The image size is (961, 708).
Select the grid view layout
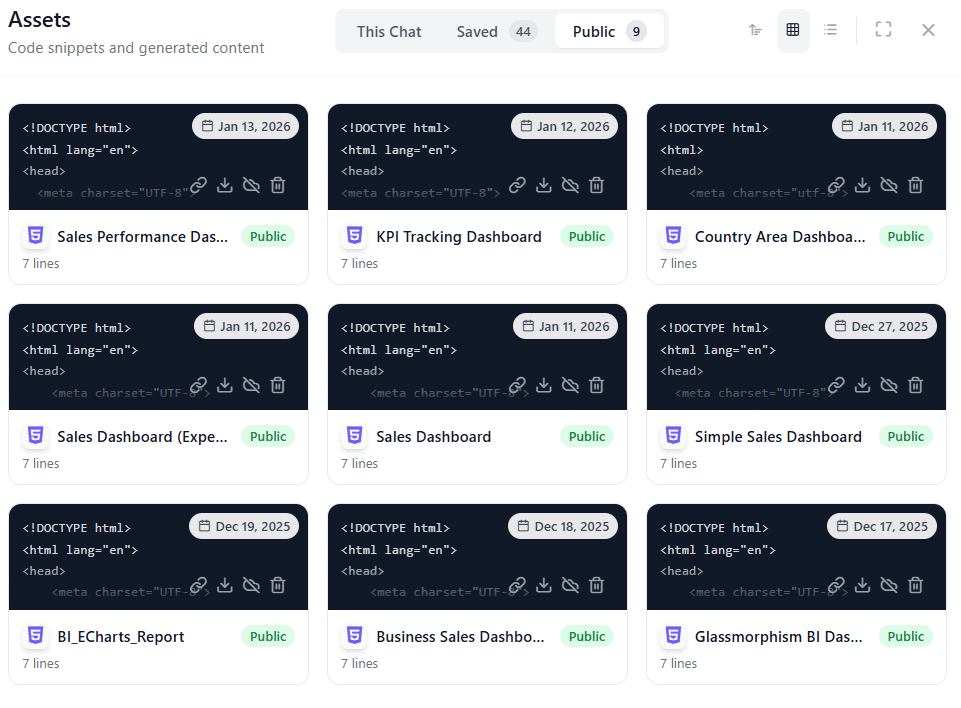pyautogui.click(x=793, y=30)
